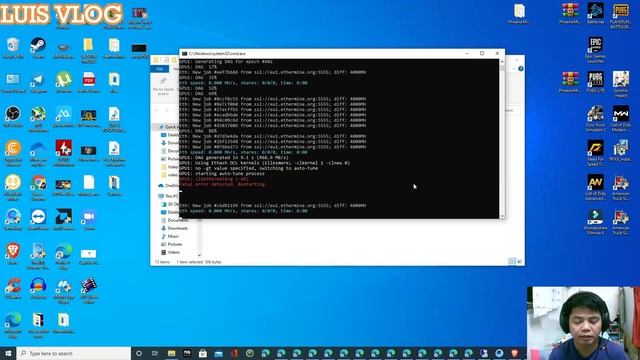Image resolution: width=640 pixels, height=360 pixels.
Task: Select OneDrive in the Explorer sidebar
Action: click(169, 185)
